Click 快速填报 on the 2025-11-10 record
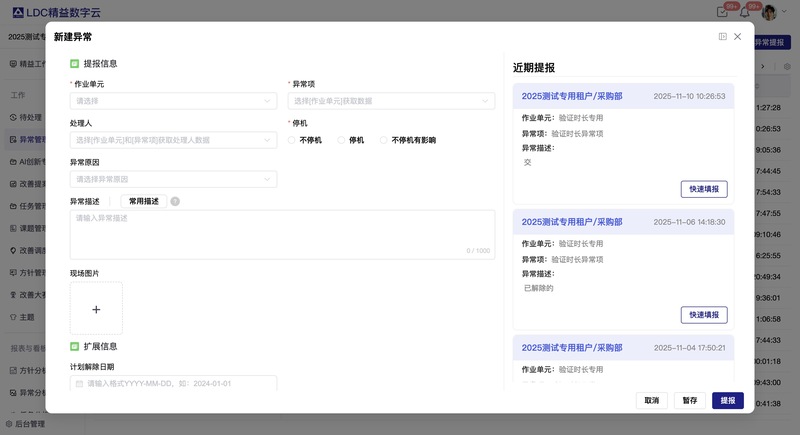The image size is (800, 435). [x=703, y=189]
